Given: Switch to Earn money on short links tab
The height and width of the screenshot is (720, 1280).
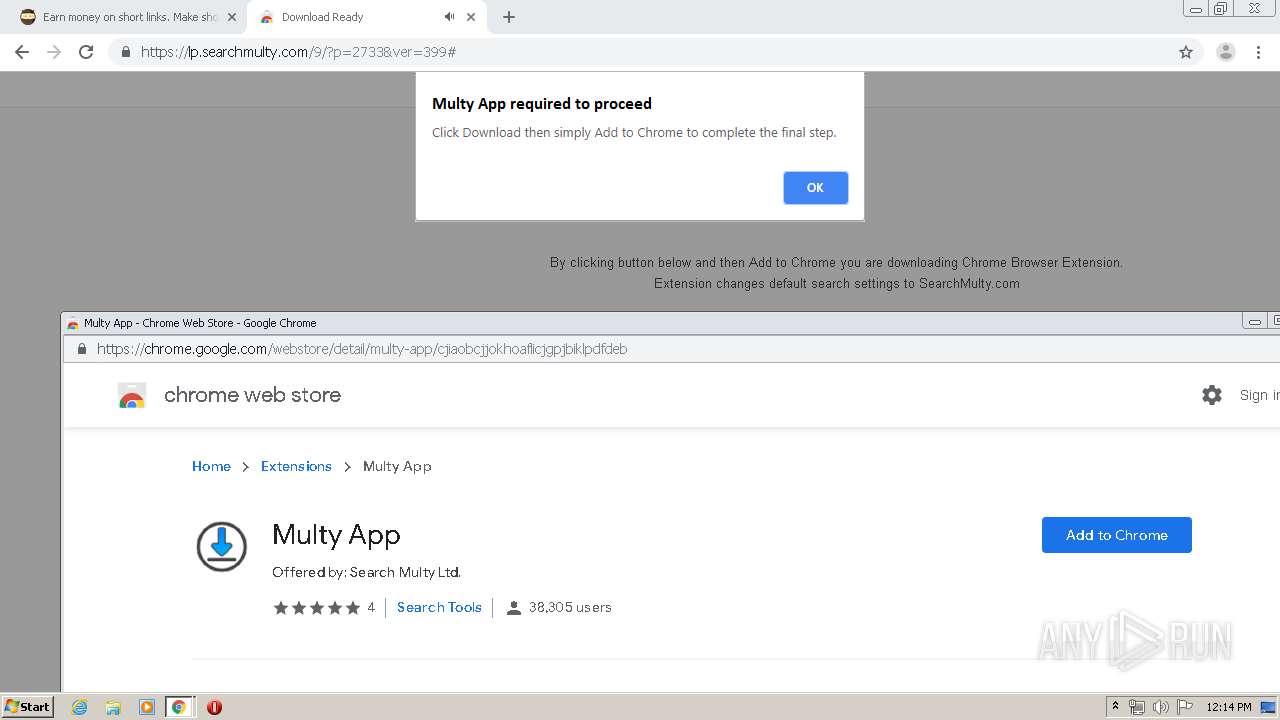Looking at the screenshot, I should tap(130, 17).
